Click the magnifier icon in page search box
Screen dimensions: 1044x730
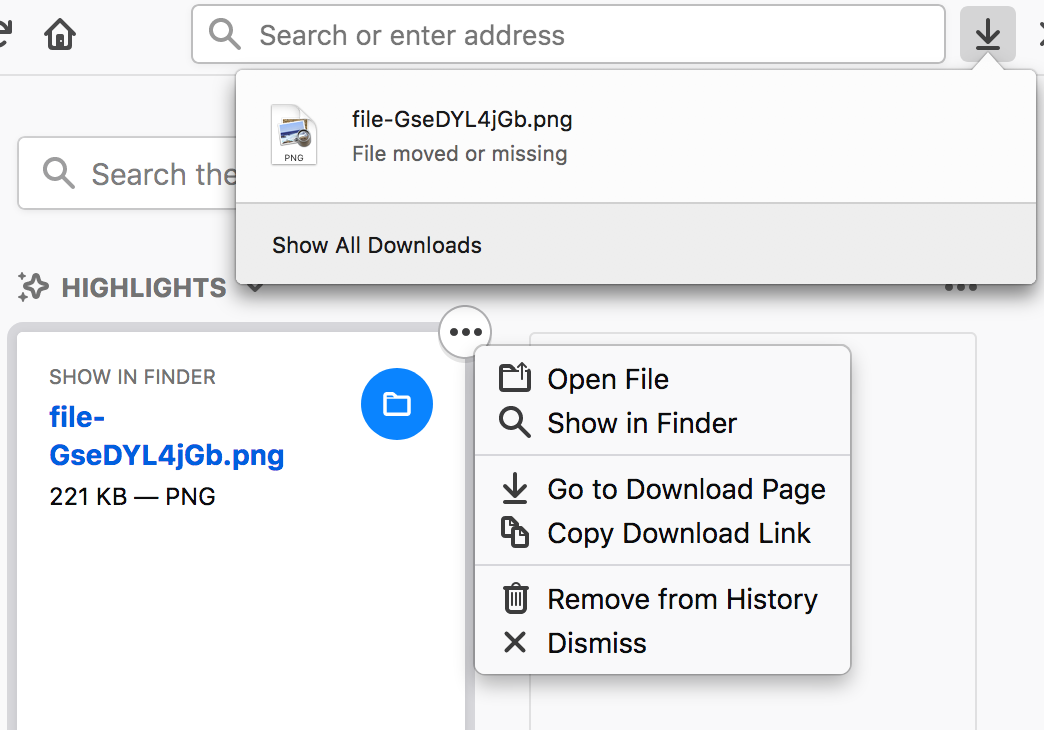(59, 173)
